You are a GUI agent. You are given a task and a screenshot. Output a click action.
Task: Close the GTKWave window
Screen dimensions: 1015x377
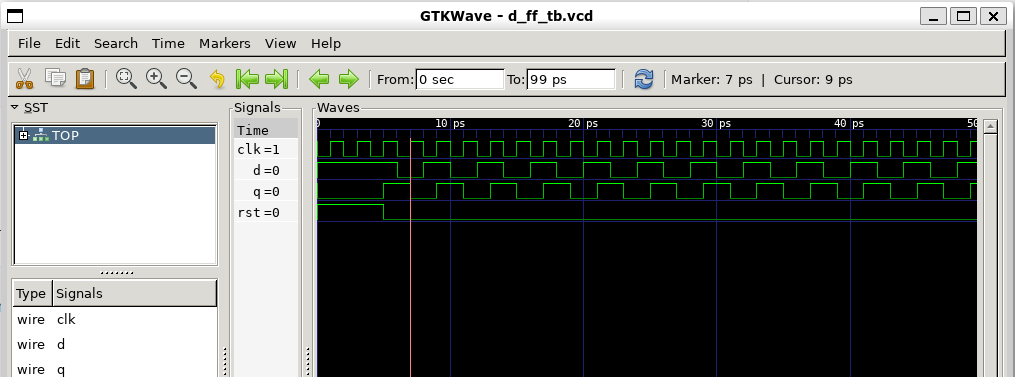coord(994,16)
